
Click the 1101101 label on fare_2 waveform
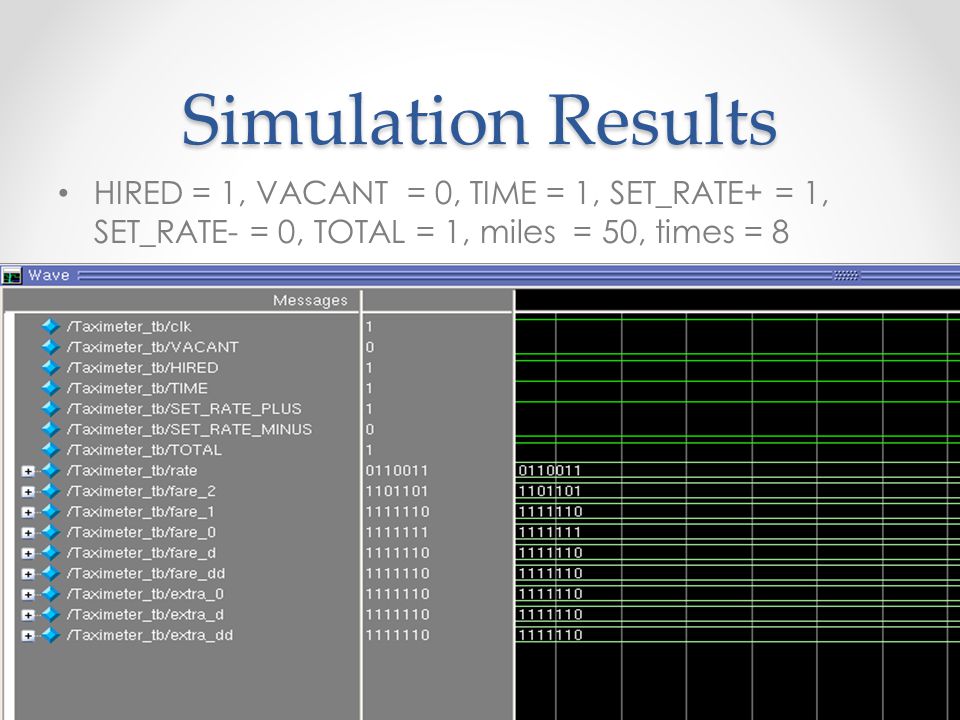pos(549,490)
